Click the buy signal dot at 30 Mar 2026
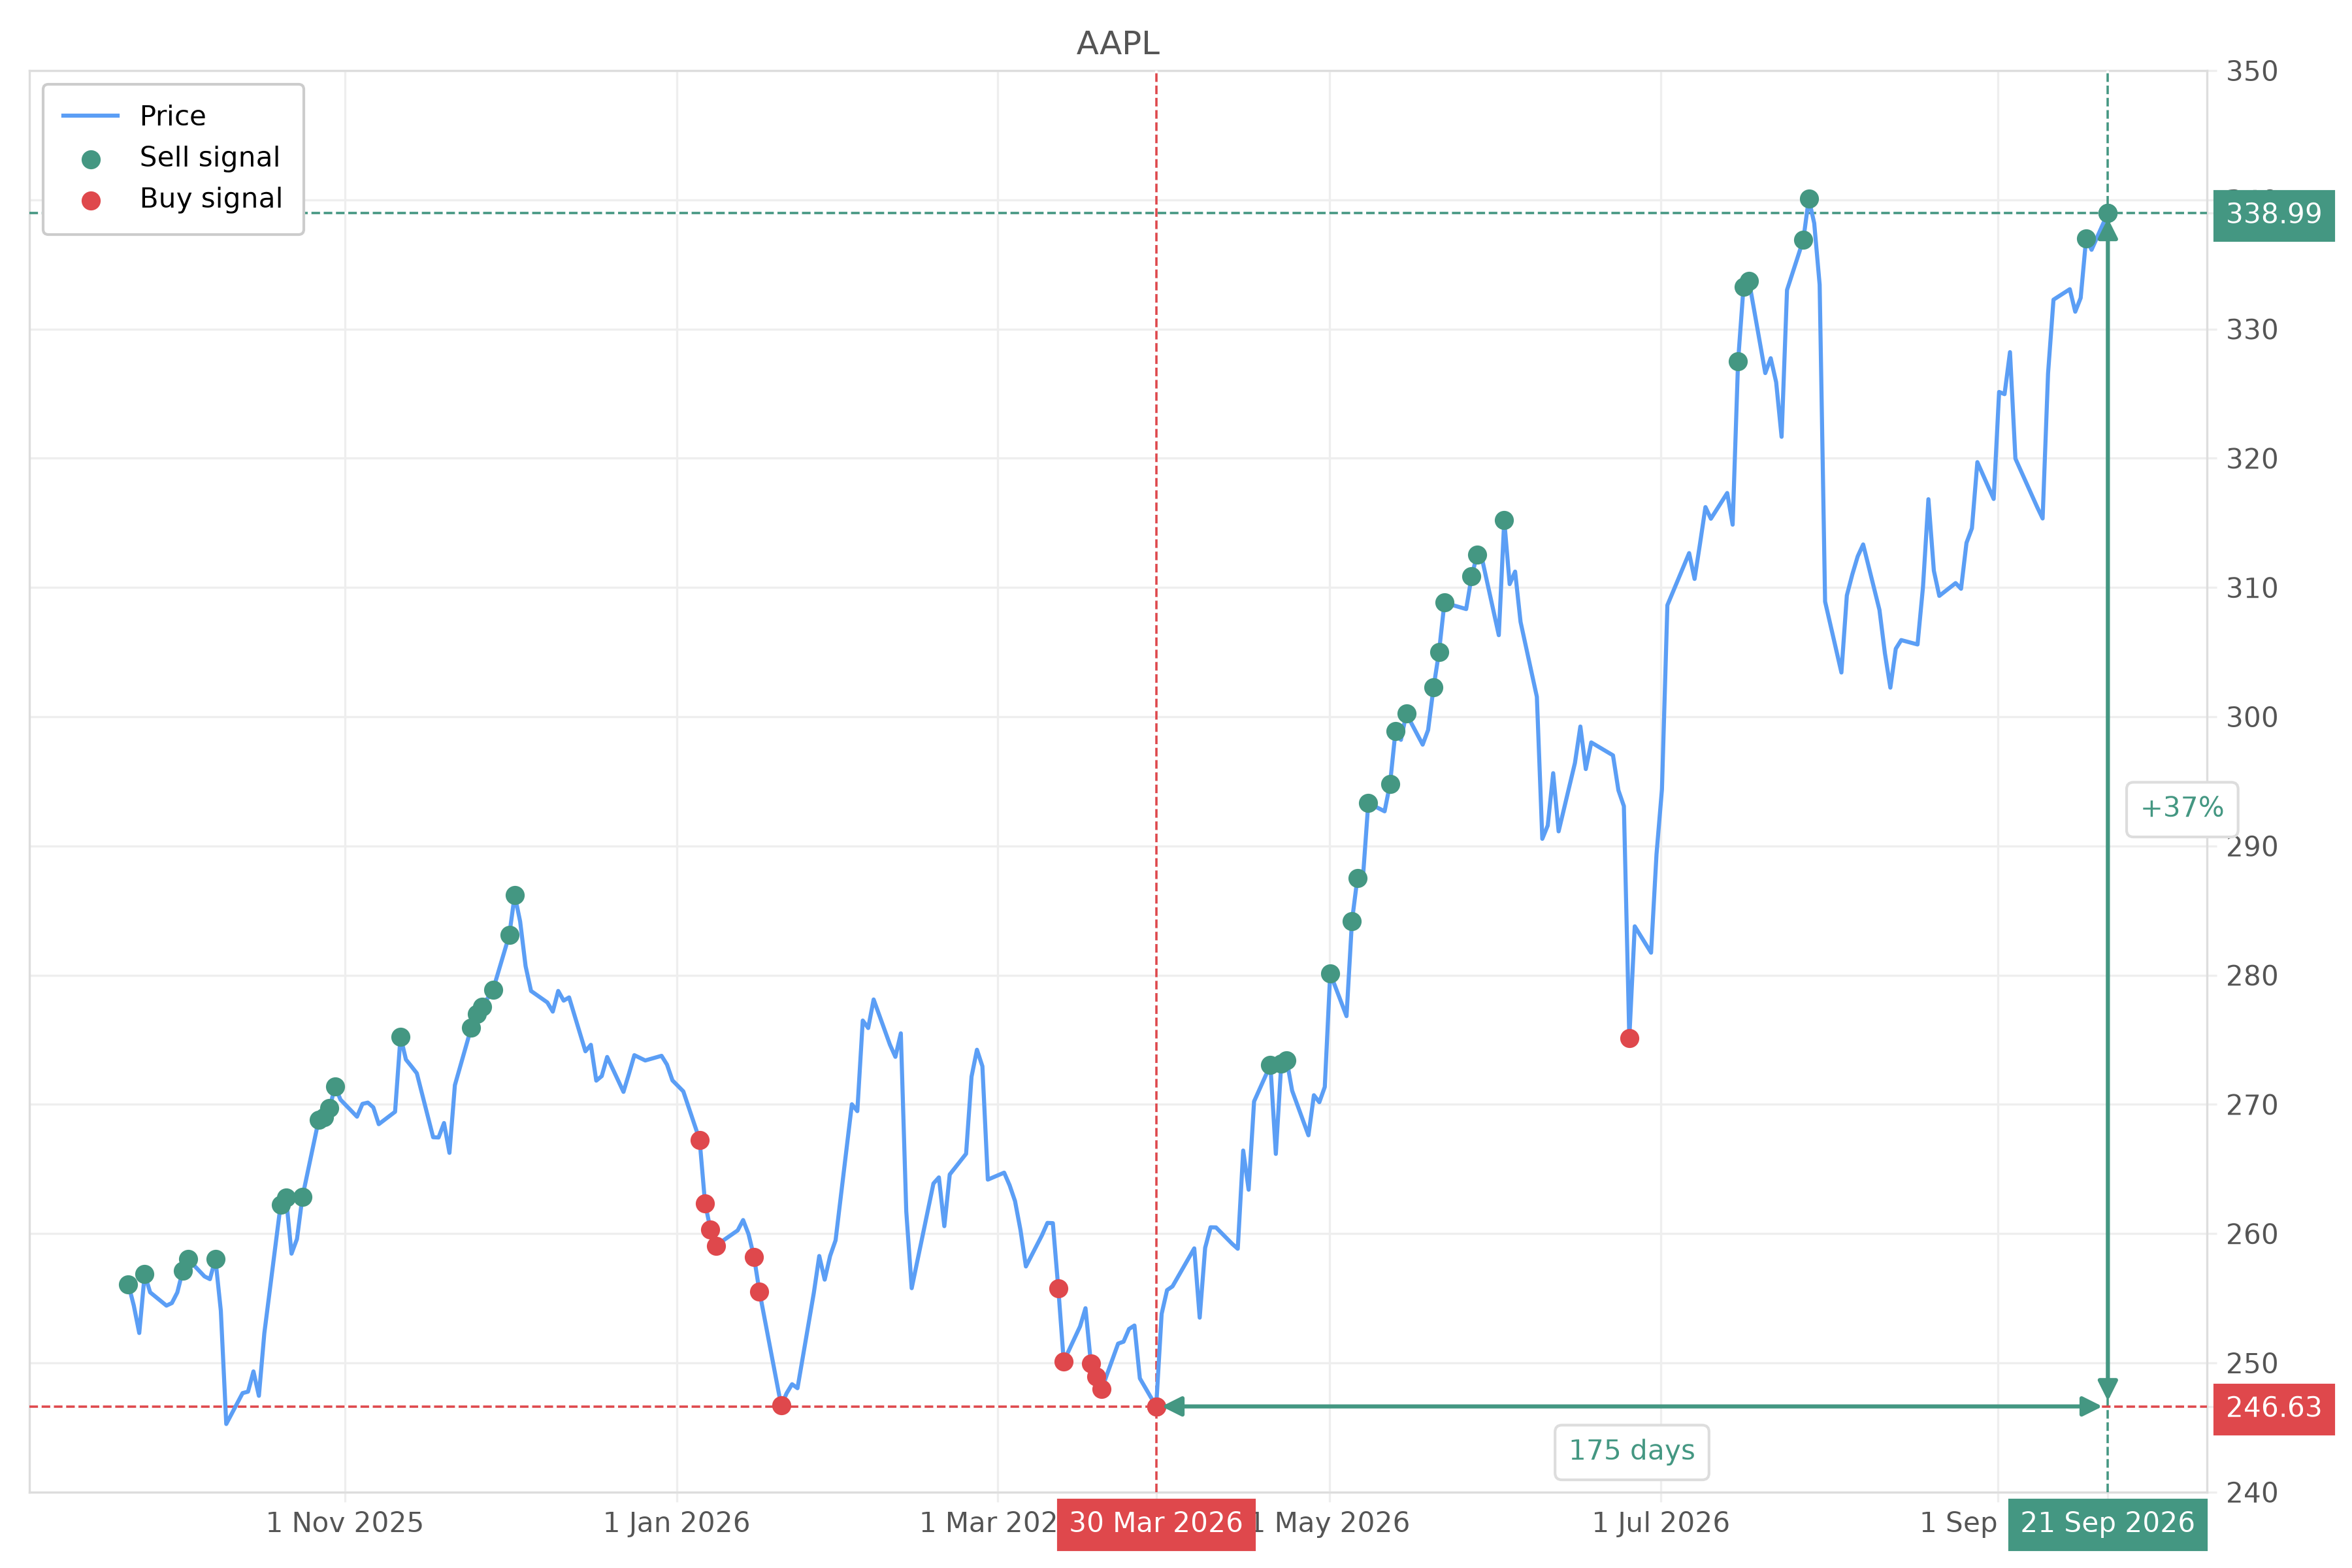Screen dimensions: 2352x1568 point(1156,1407)
